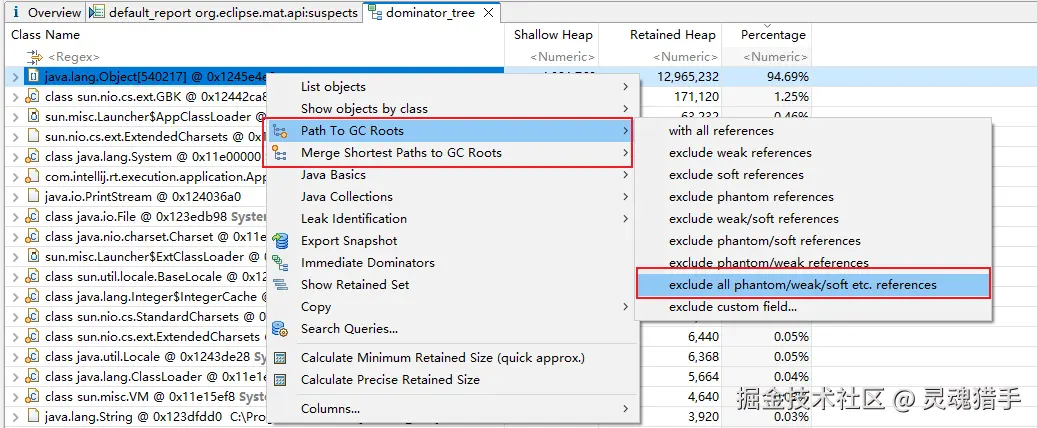Click the class icon of StandardCharsets row
Viewport: 1037px width, 428px height.
[x=33, y=316]
